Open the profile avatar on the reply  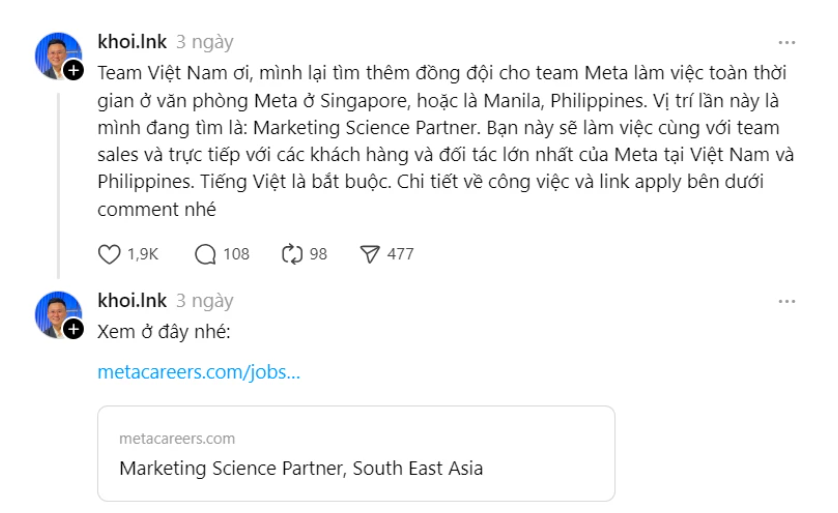pyautogui.click(x=57, y=313)
